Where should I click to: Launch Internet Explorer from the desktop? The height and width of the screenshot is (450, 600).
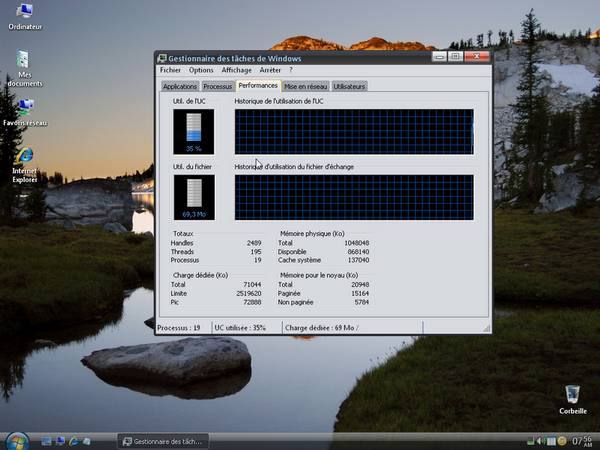(24, 165)
